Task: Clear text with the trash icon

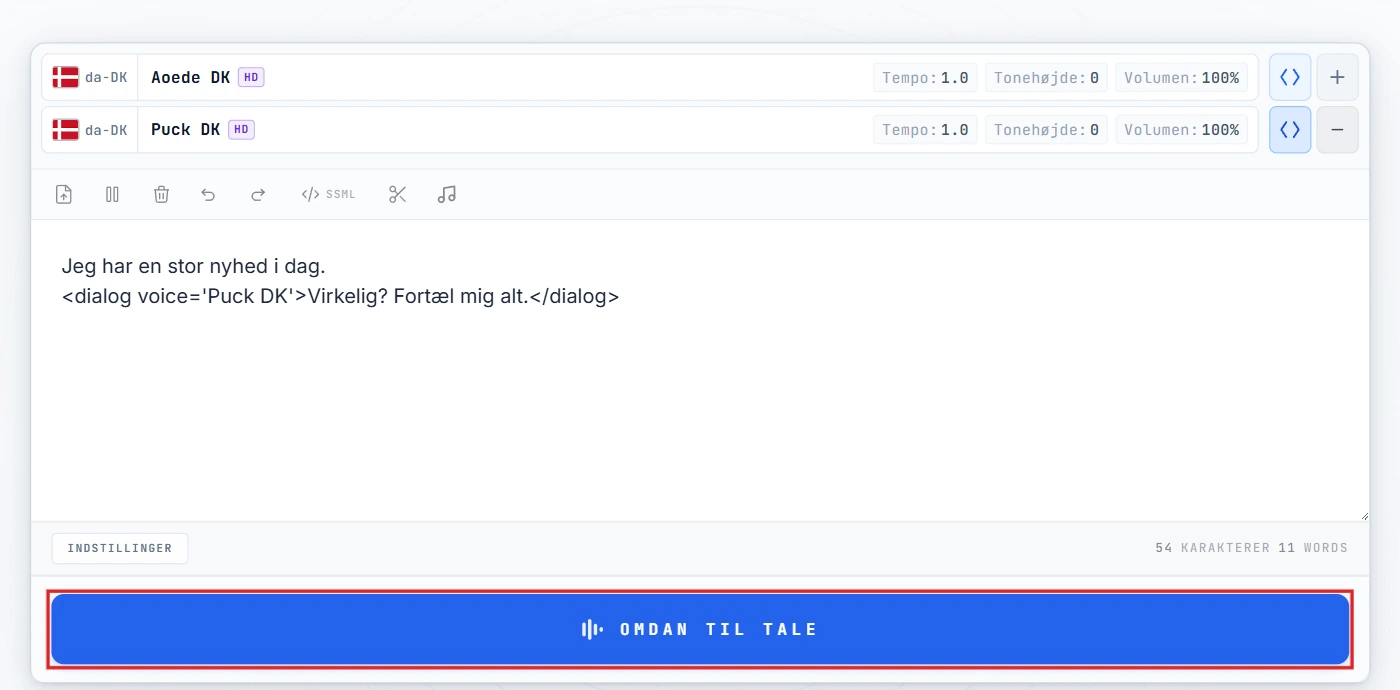Action: click(161, 195)
